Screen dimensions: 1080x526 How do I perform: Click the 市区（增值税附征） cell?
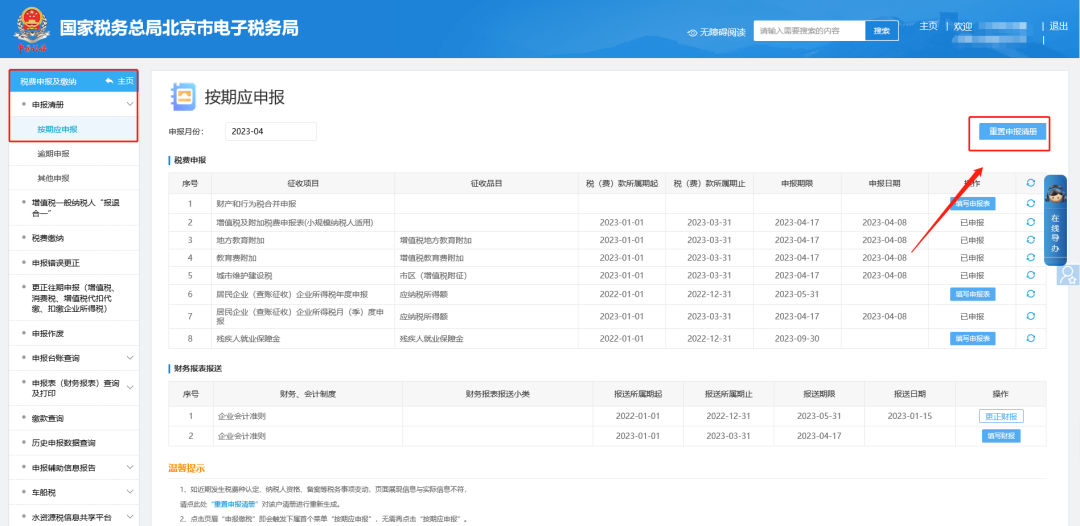pos(486,275)
